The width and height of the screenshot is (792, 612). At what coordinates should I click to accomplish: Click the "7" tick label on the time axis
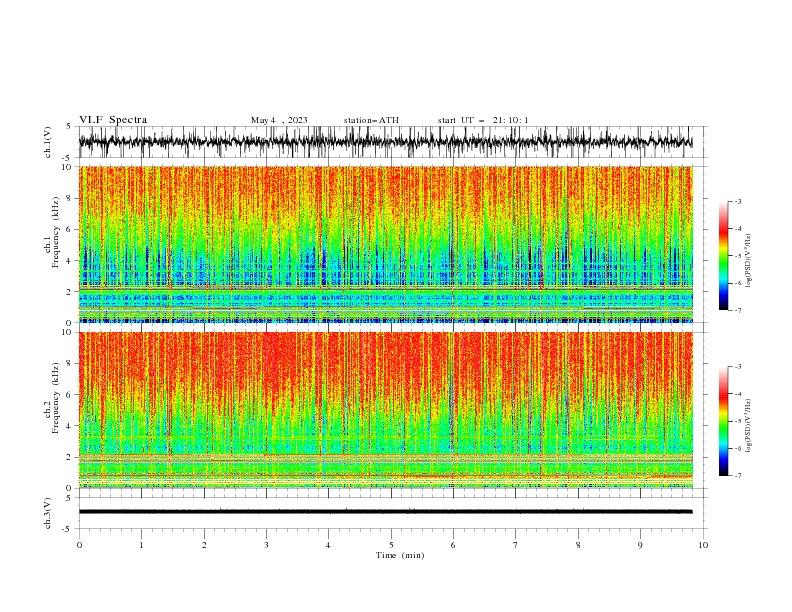pyautogui.click(x=516, y=545)
